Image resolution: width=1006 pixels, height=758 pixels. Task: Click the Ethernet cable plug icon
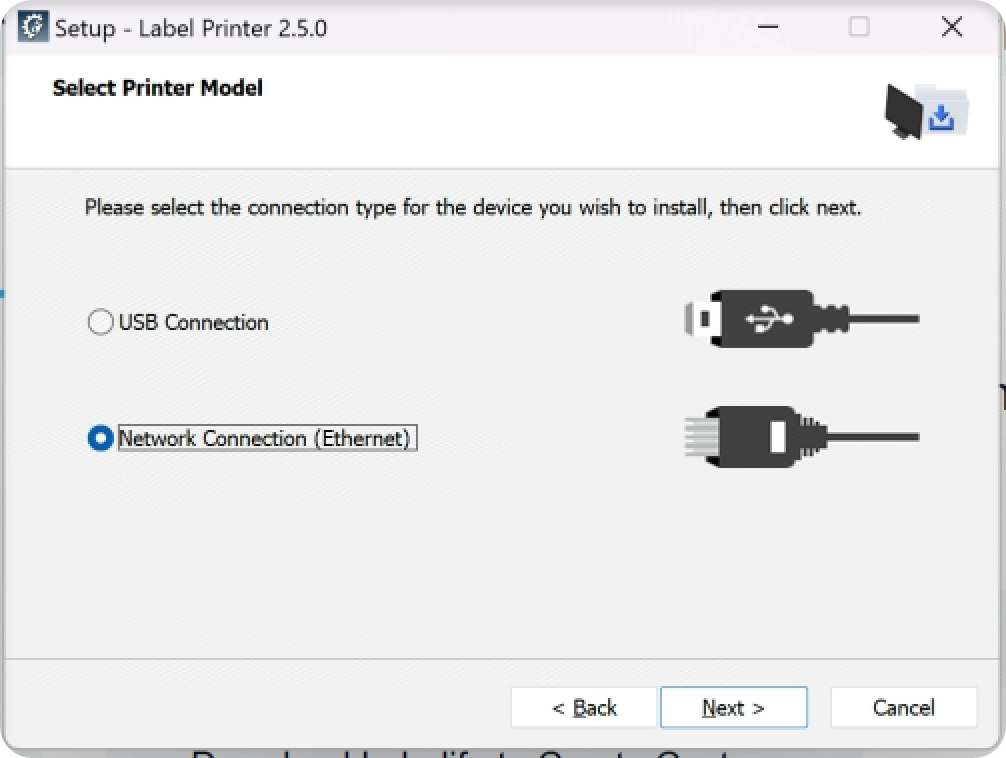801,436
